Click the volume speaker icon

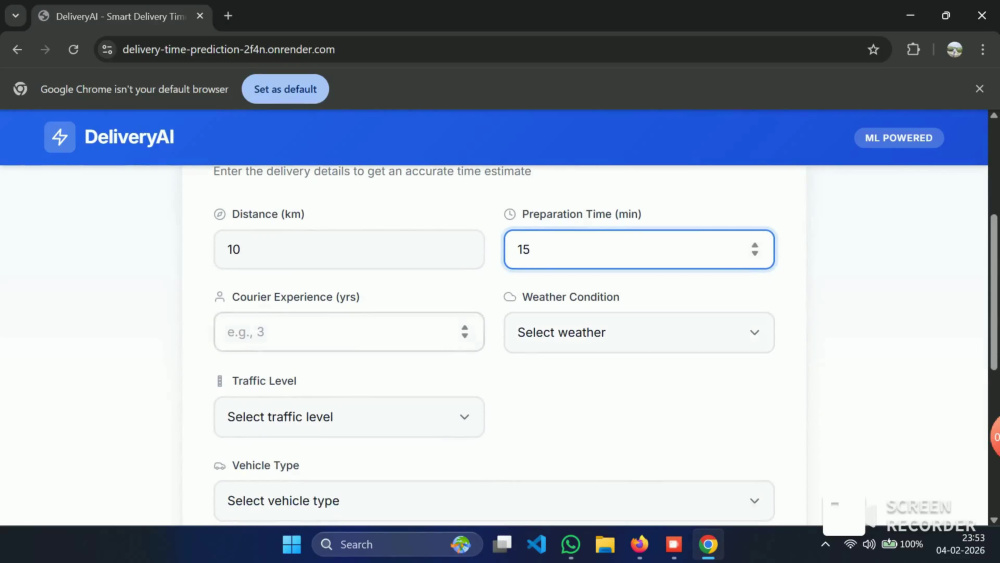(x=869, y=545)
